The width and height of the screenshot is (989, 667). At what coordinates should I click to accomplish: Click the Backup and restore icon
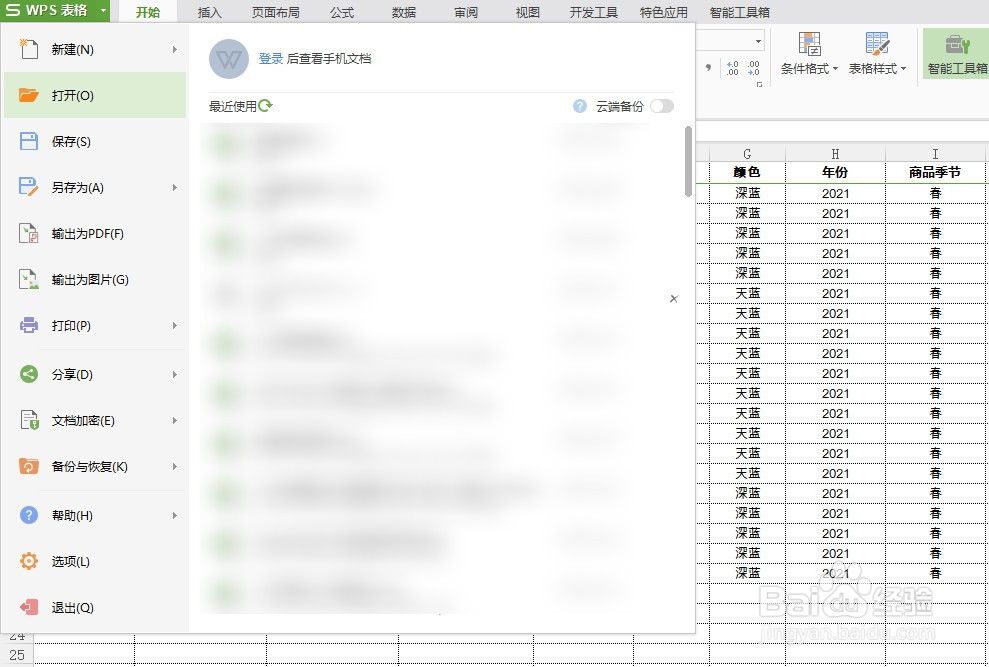(x=29, y=466)
